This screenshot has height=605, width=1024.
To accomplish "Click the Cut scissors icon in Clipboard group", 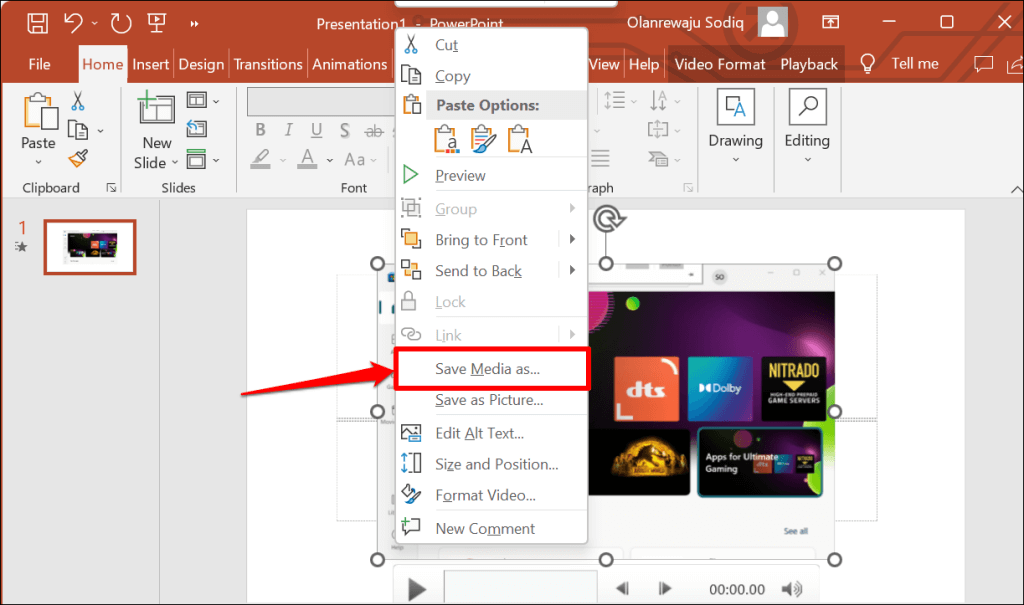I will [x=77, y=100].
